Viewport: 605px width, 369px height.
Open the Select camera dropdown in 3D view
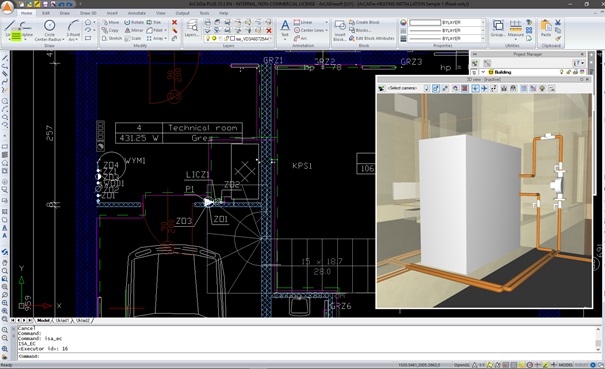click(x=402, y=88)
